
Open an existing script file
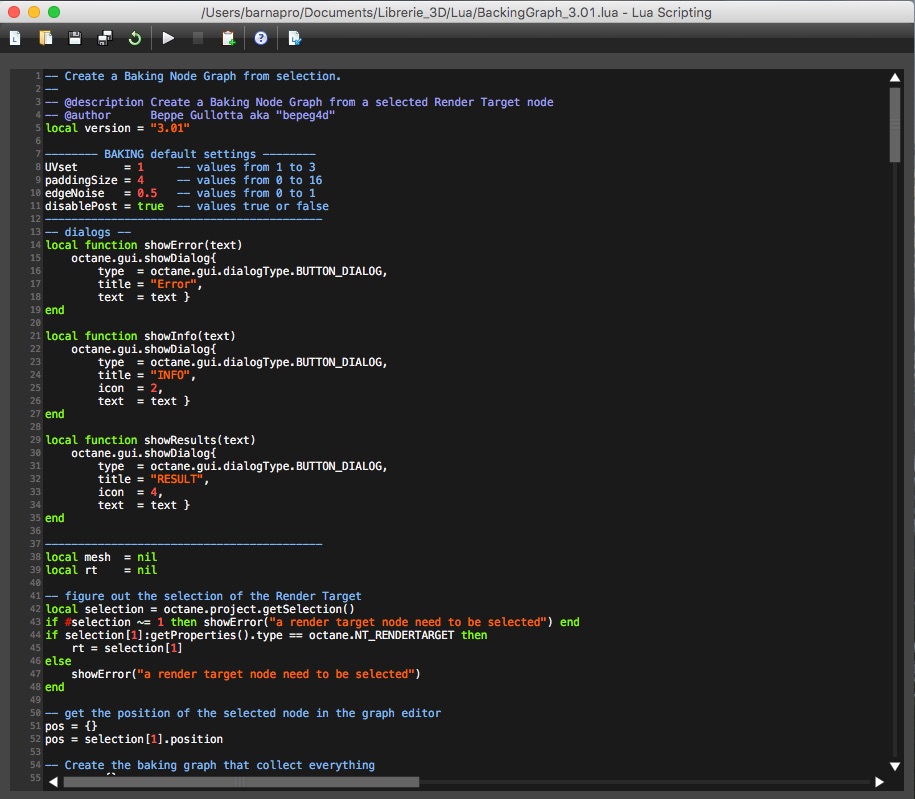[45, 38]
